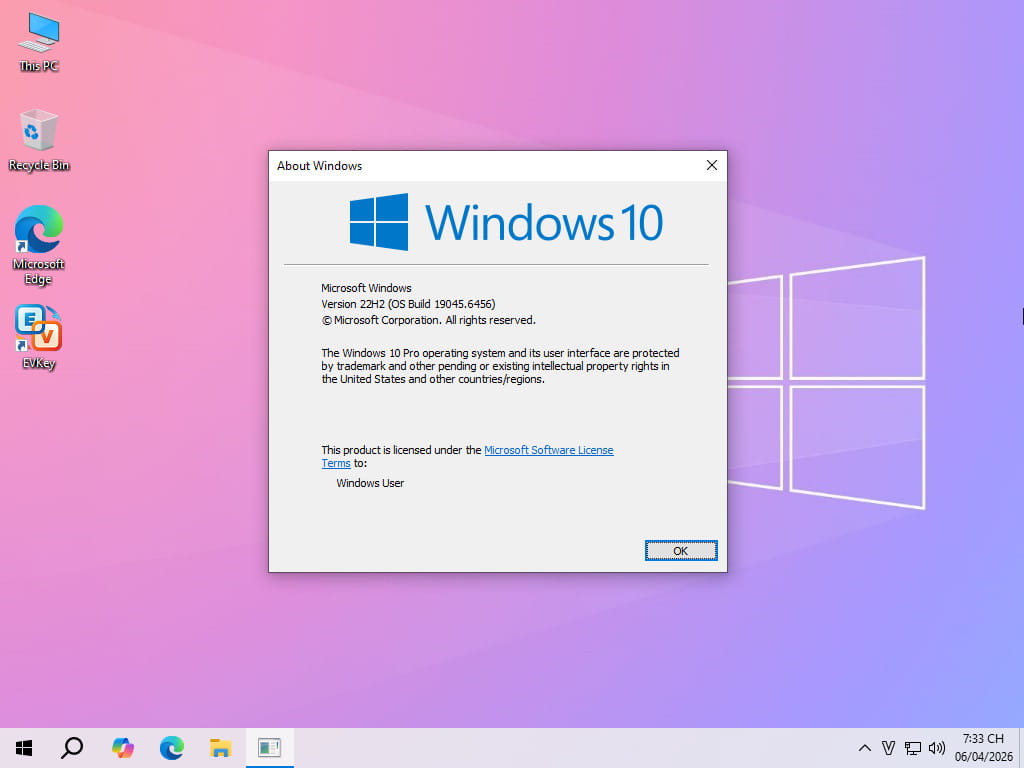1024x768 pixels.
Task: Click the Windows 10 Pro trademark paragraph
Action: point(500,366)
